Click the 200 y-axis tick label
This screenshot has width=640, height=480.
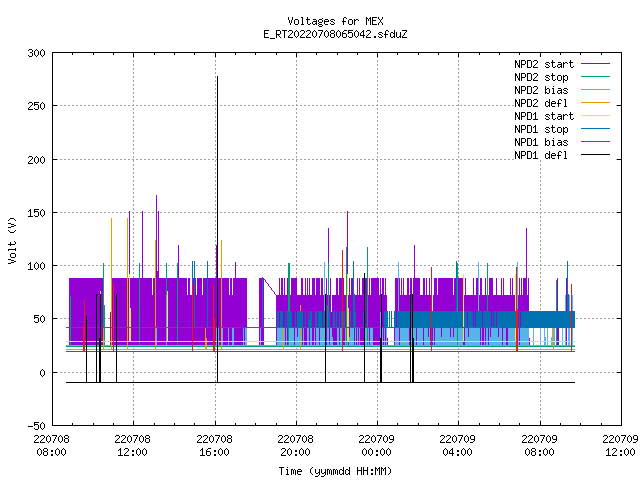(x=36, y=160)
